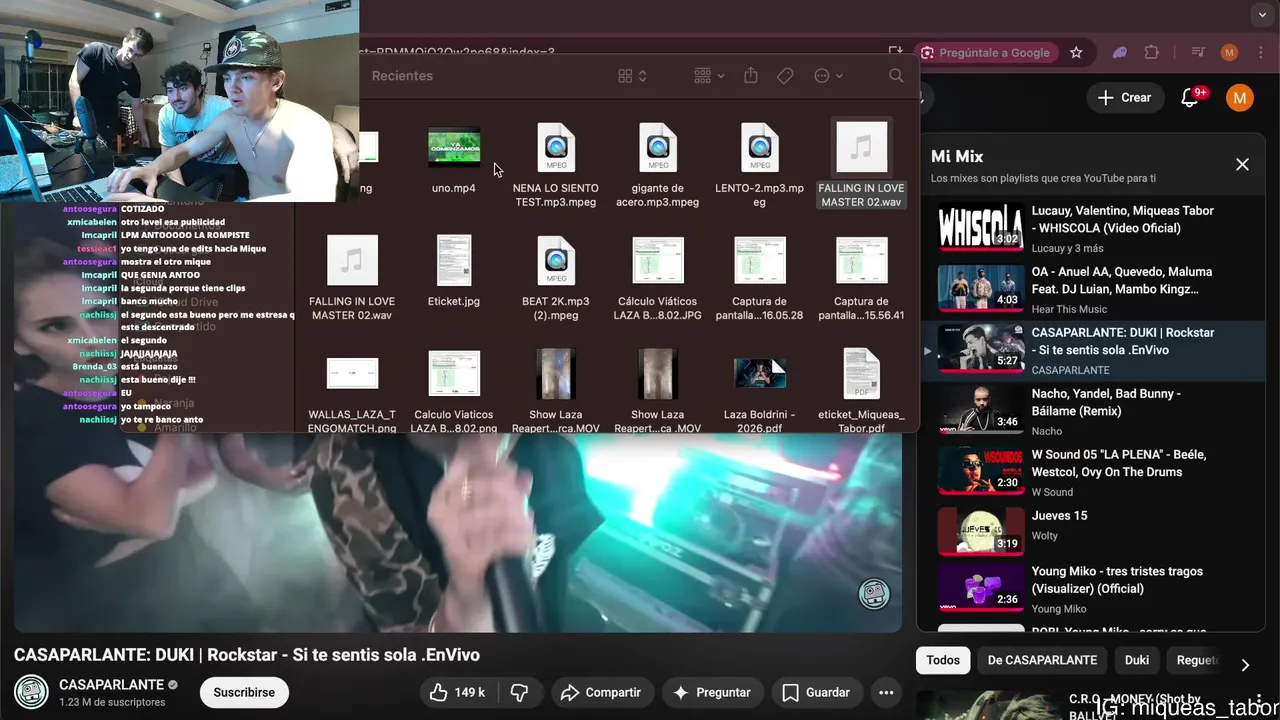1280x720 pixels.
Task: Open Finder group-by dropdown
Action: tap(709, 76)
